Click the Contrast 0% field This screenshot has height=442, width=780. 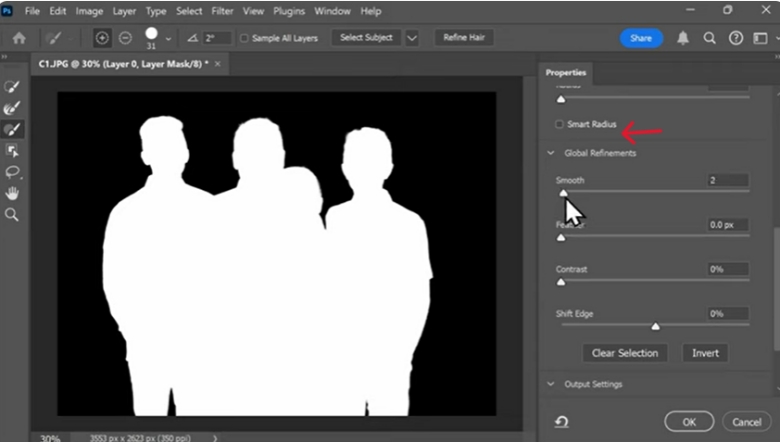pyautogui.click(x=728, y=269)
